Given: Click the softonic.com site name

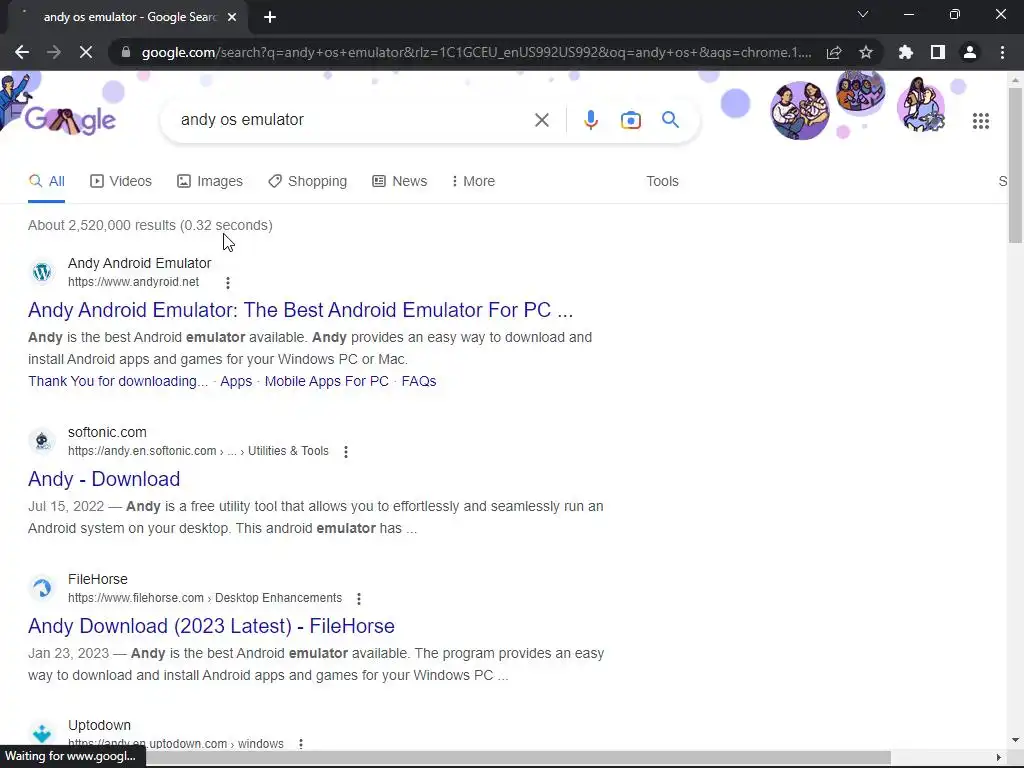Looking at the screenshot, I should click(107, 432).
